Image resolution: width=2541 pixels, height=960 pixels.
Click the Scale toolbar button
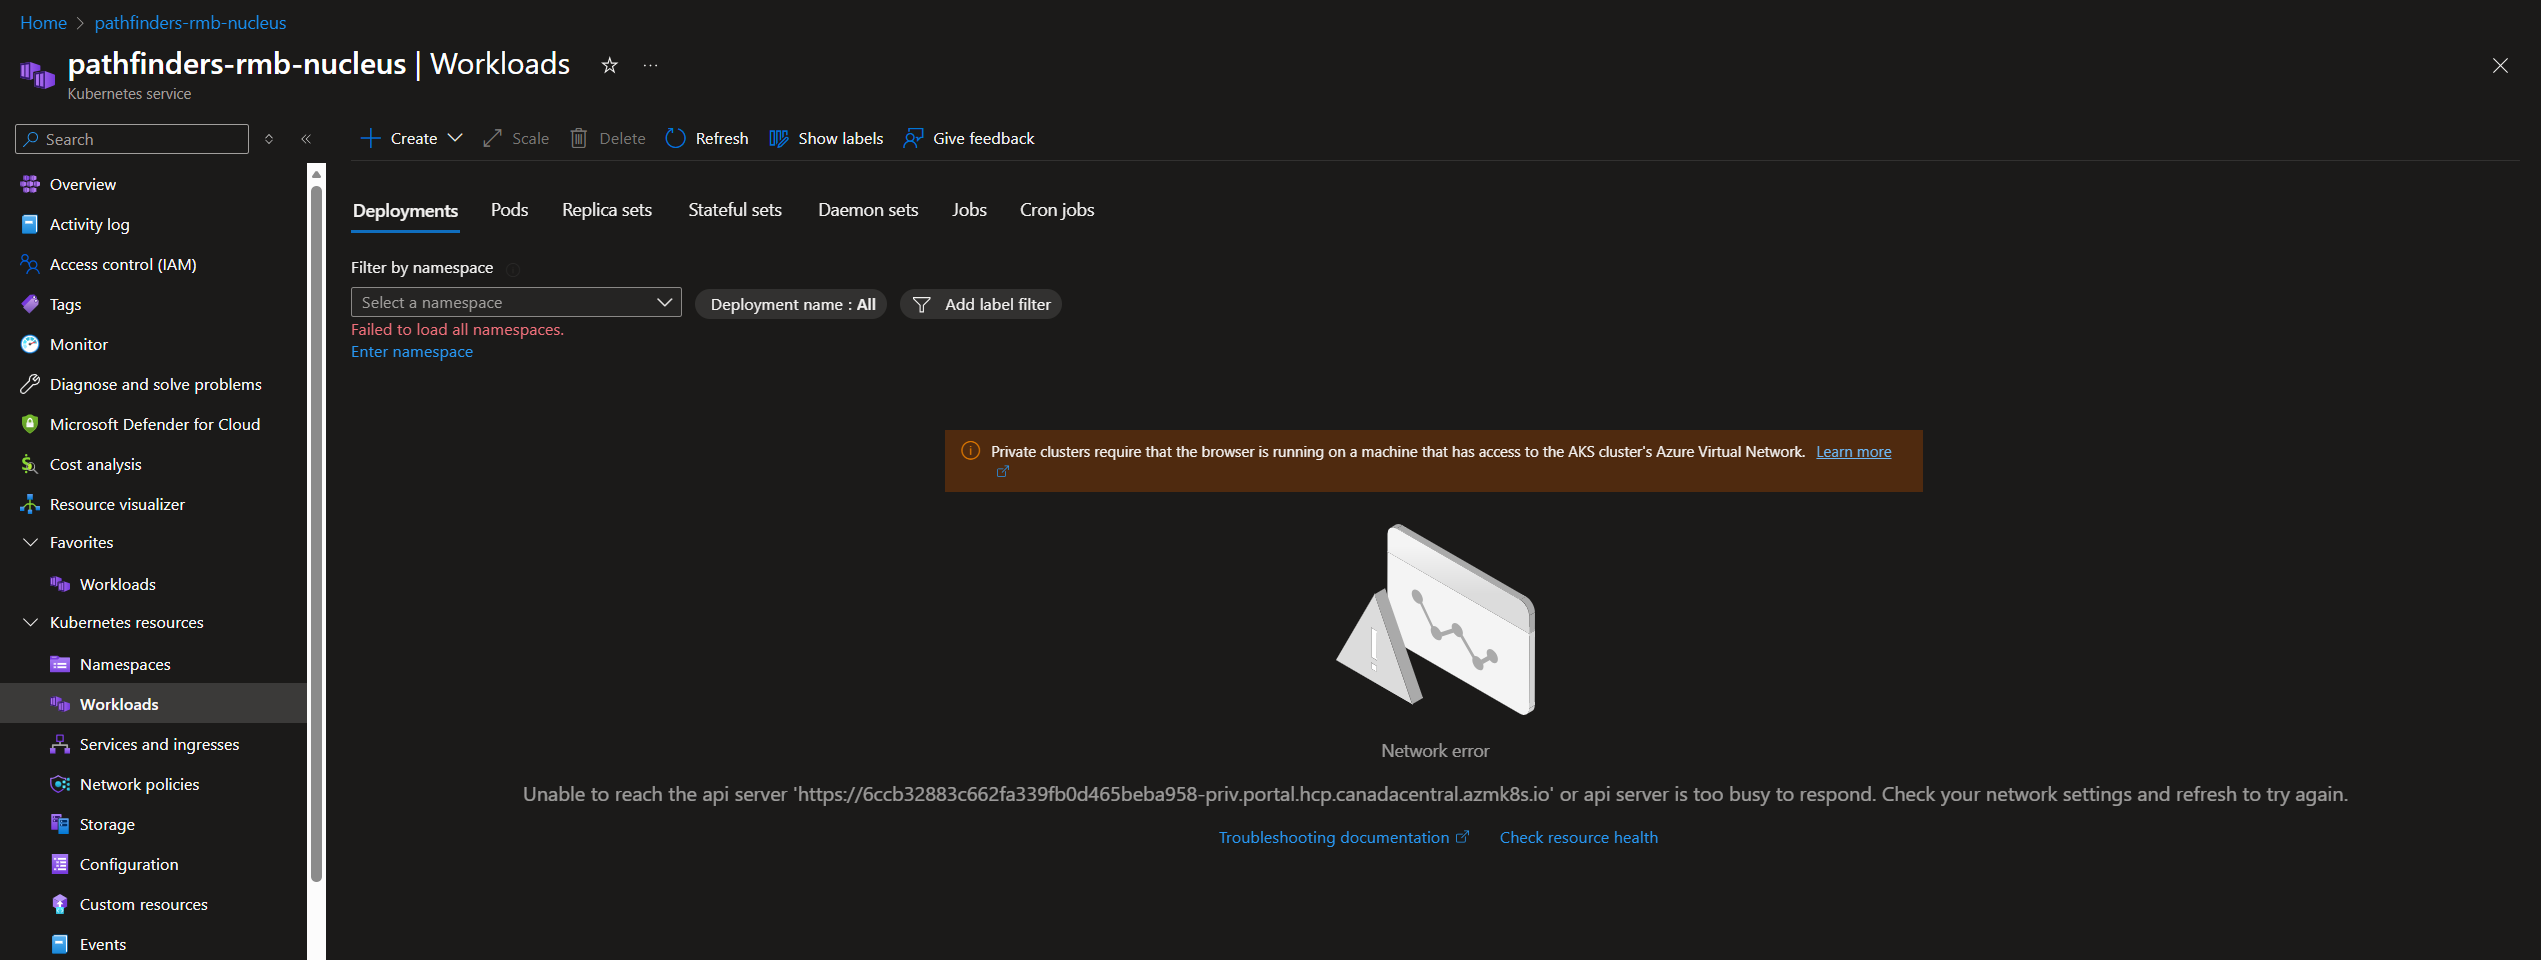point(516,138)
